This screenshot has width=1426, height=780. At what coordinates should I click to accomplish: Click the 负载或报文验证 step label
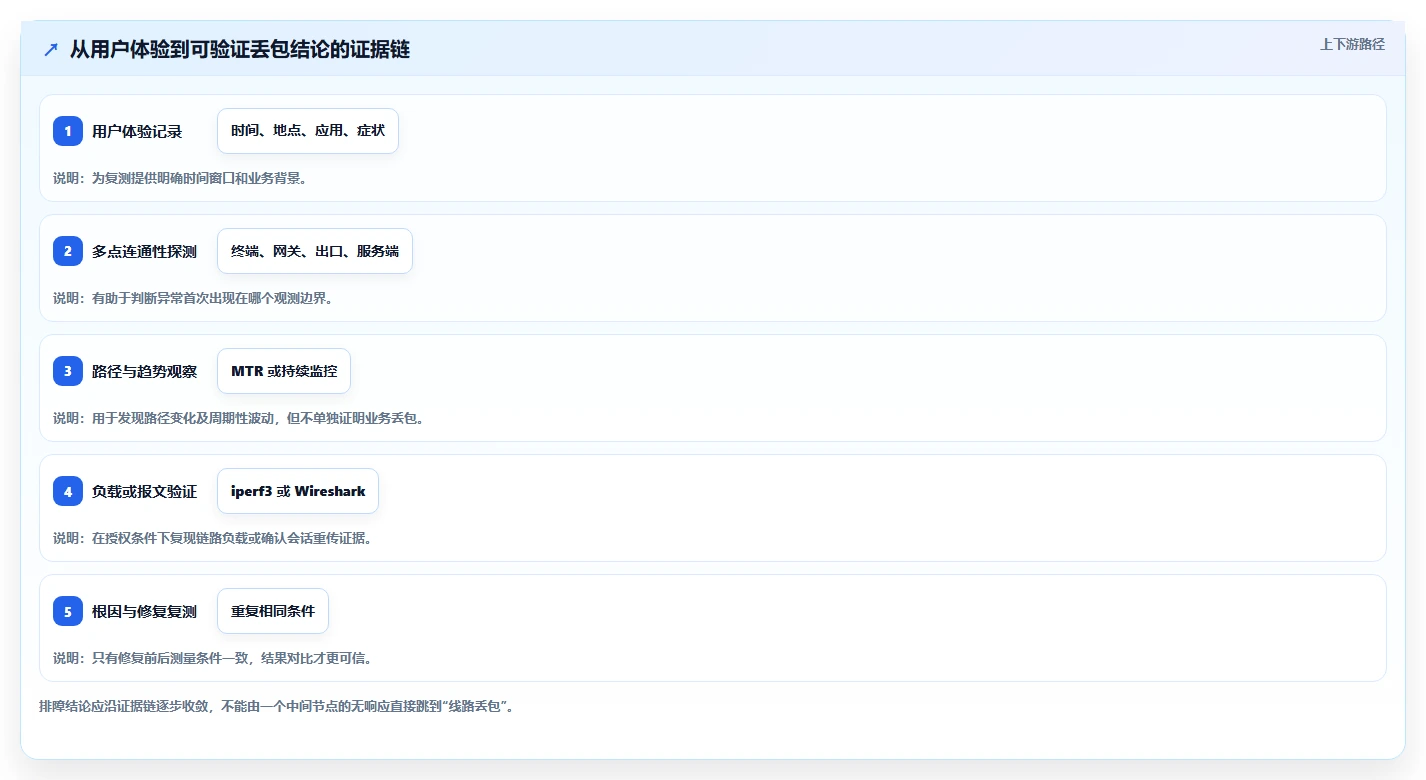coord(144,491)
